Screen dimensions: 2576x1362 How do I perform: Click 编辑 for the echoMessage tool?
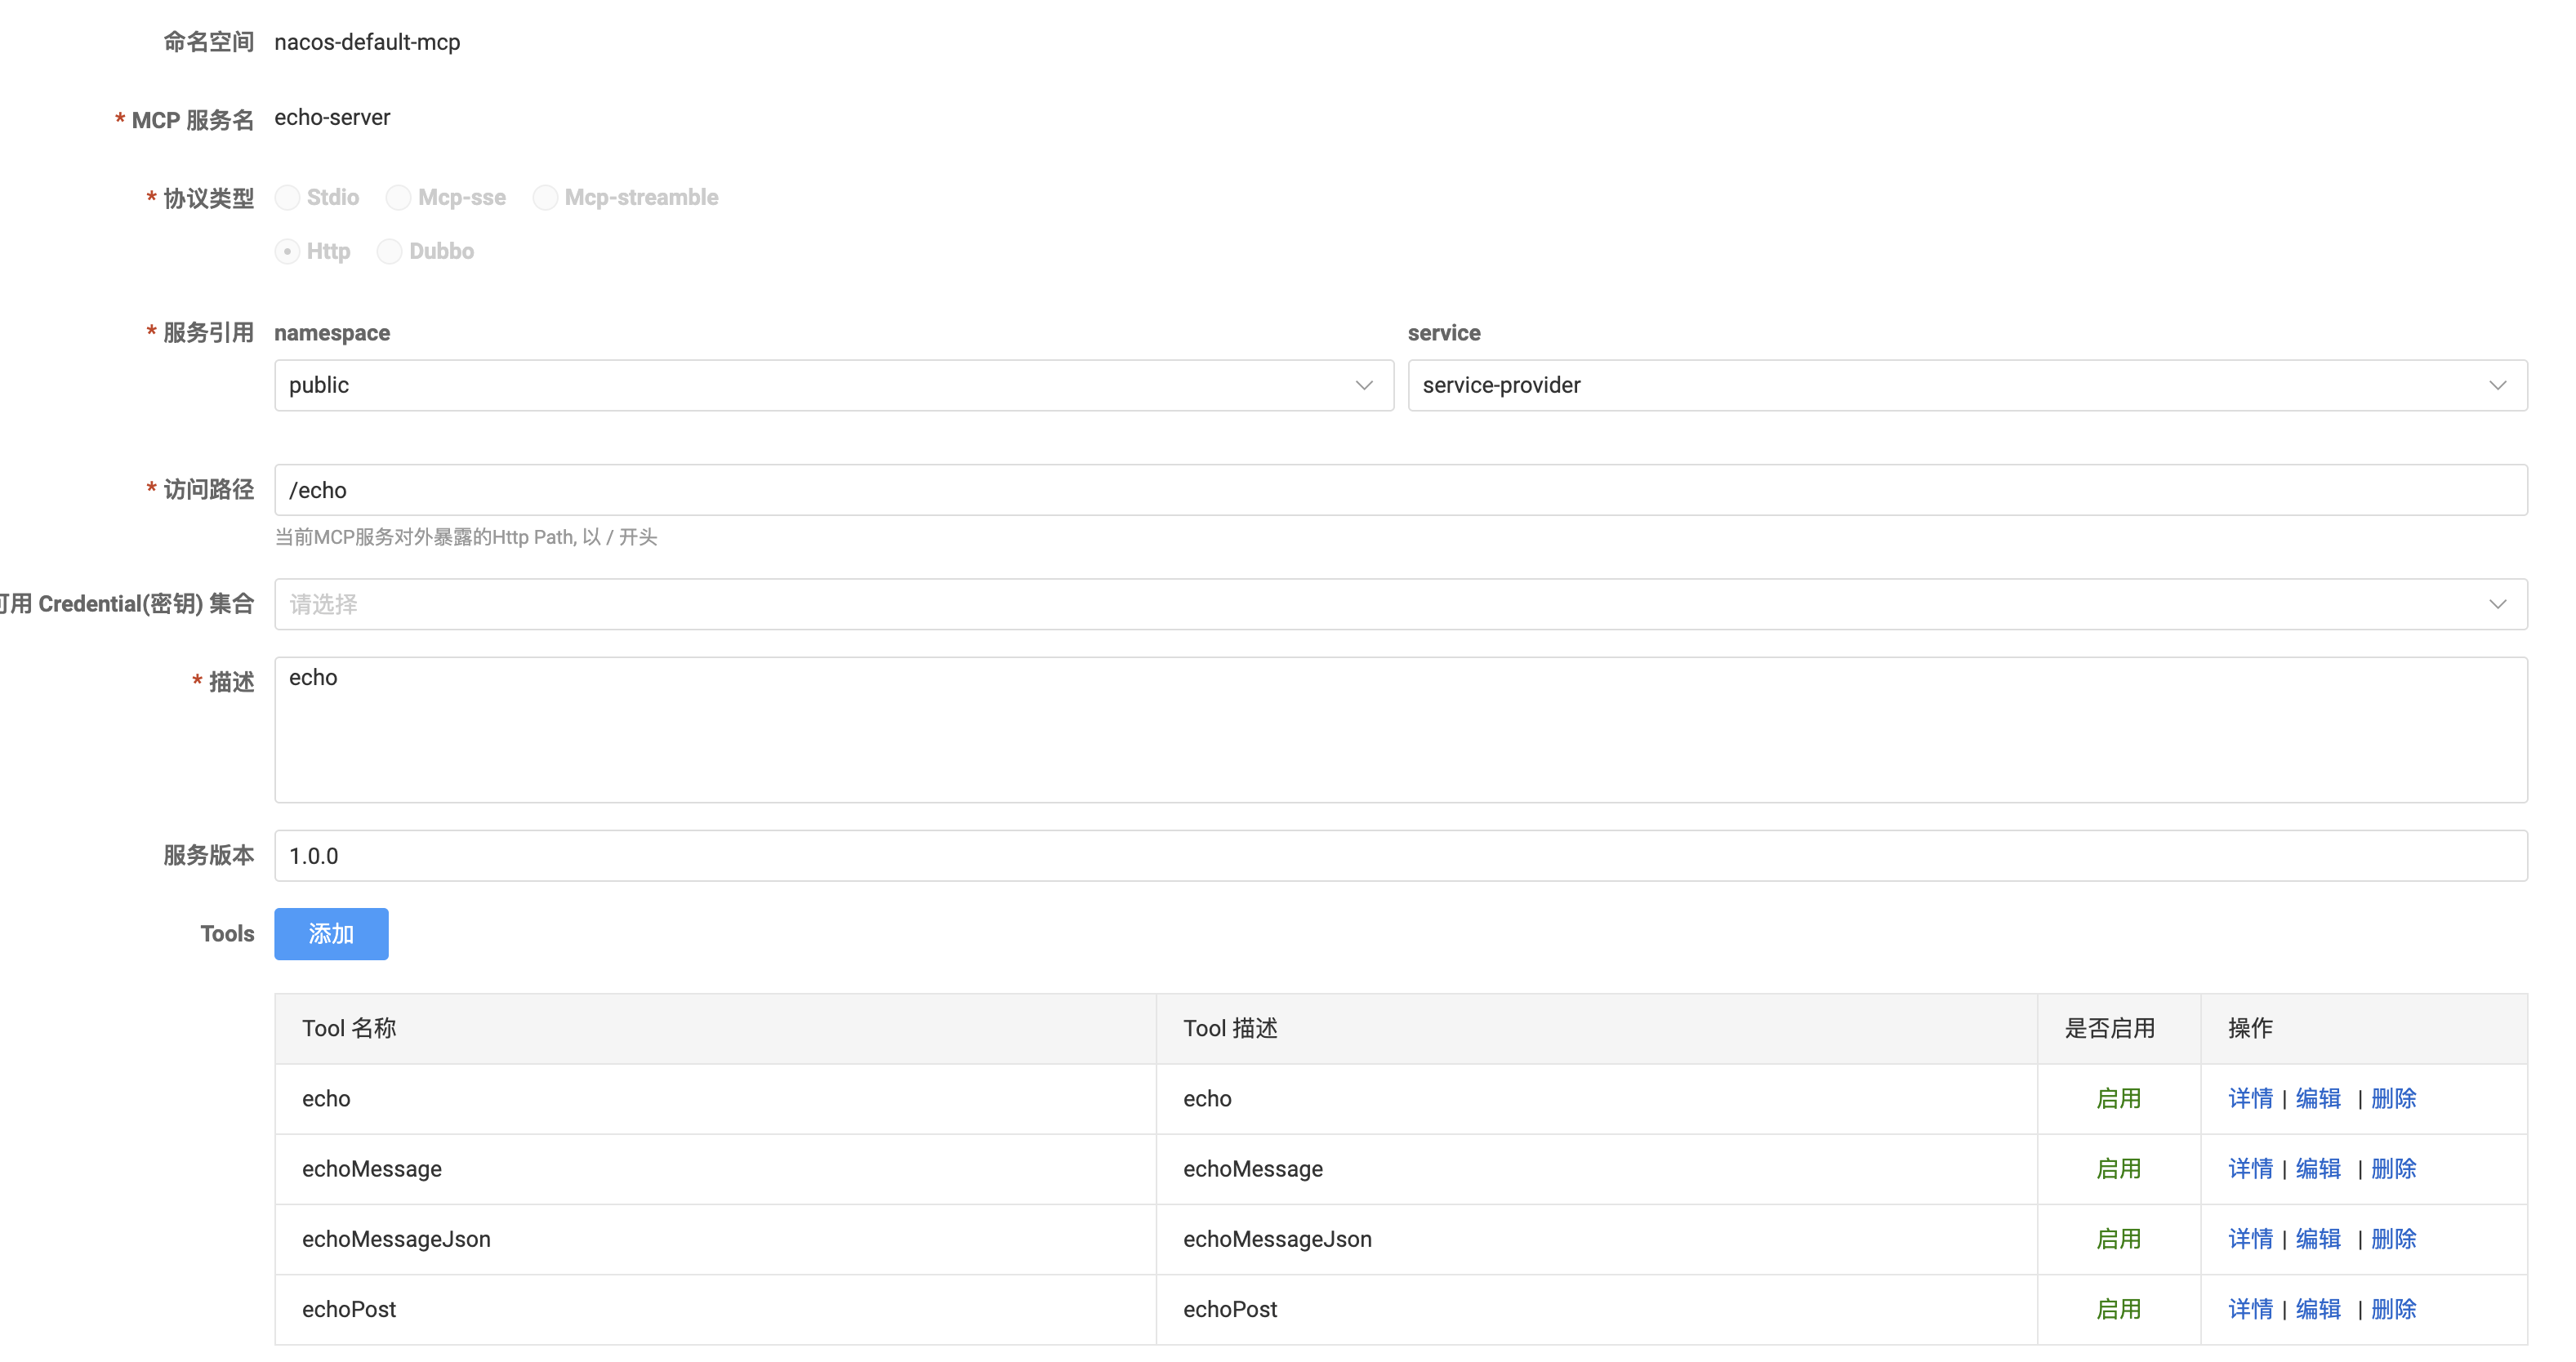[2318, 1168]
